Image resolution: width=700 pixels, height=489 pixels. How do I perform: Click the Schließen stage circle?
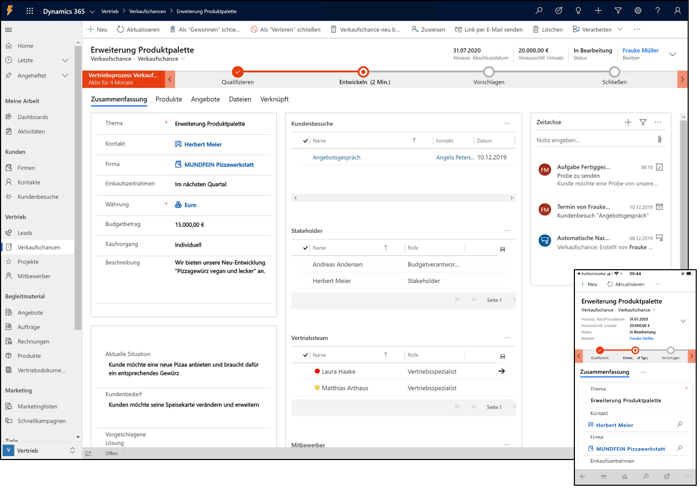614,71
